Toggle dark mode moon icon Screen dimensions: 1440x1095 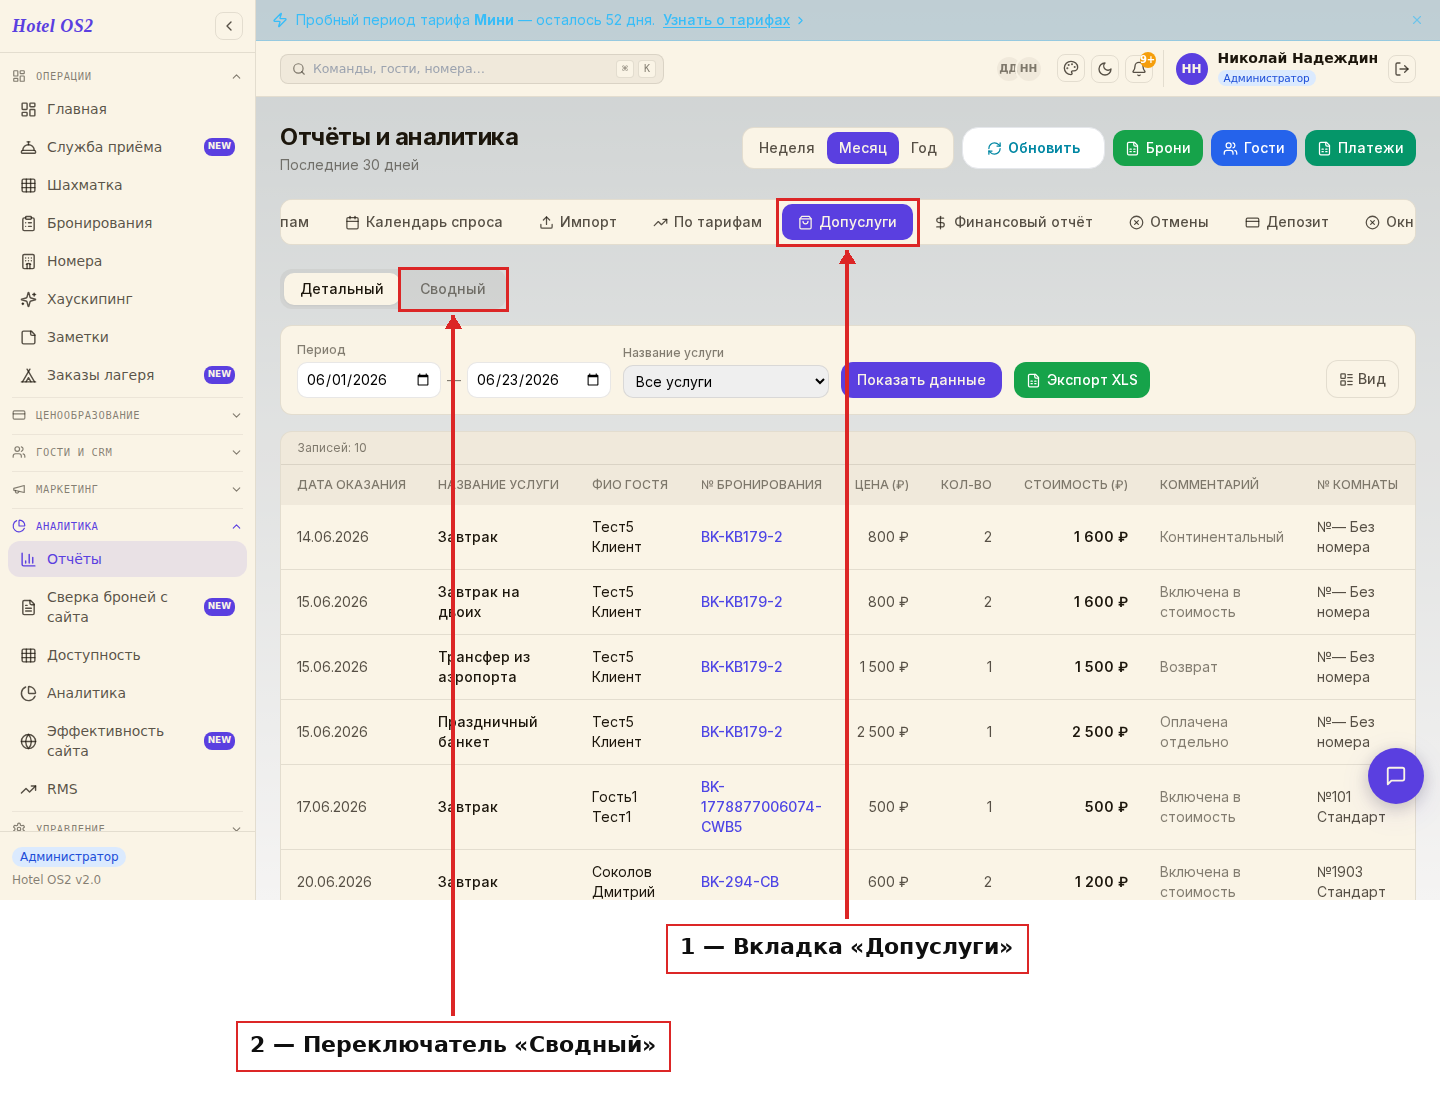click(1105, 69)
